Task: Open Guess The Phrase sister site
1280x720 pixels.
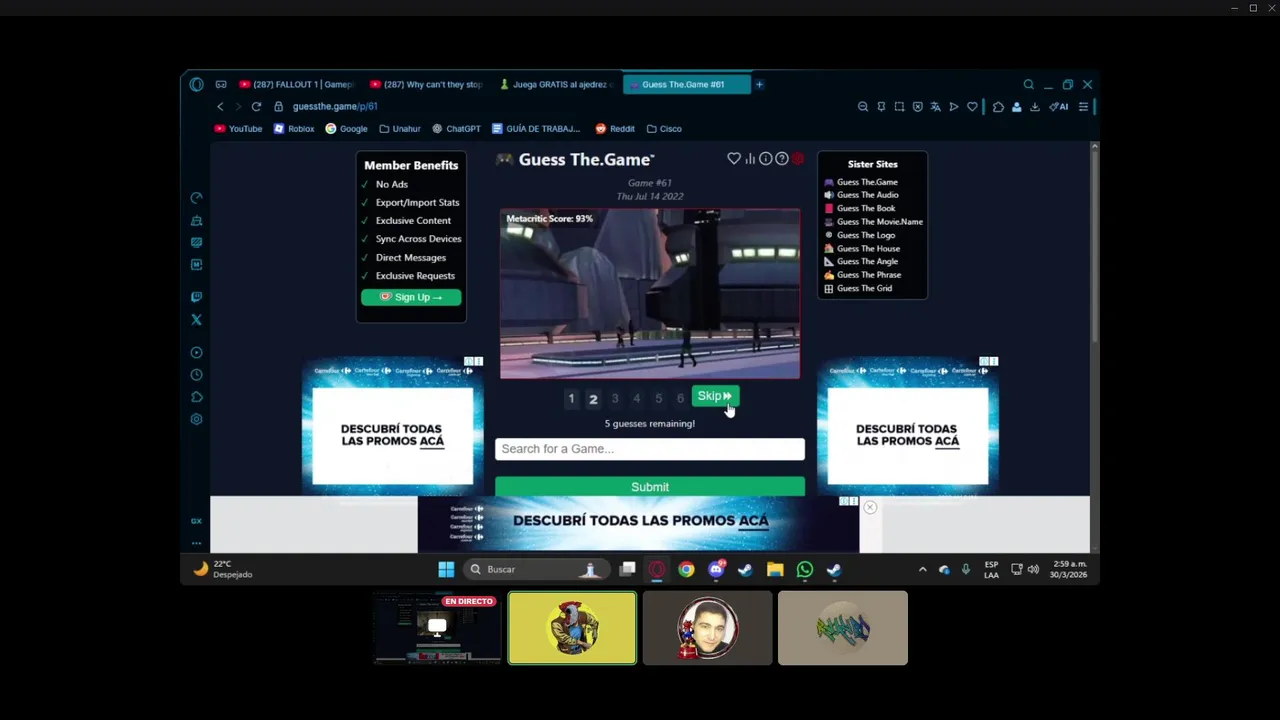Action: click(862, 274)
